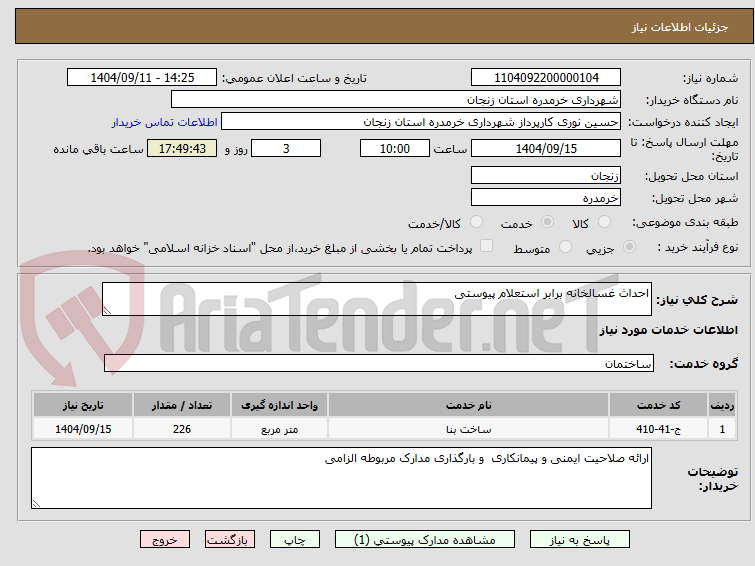Click the بازگشت back button
Viewport: 755px width, 566px height.
(x=230, y=540)
